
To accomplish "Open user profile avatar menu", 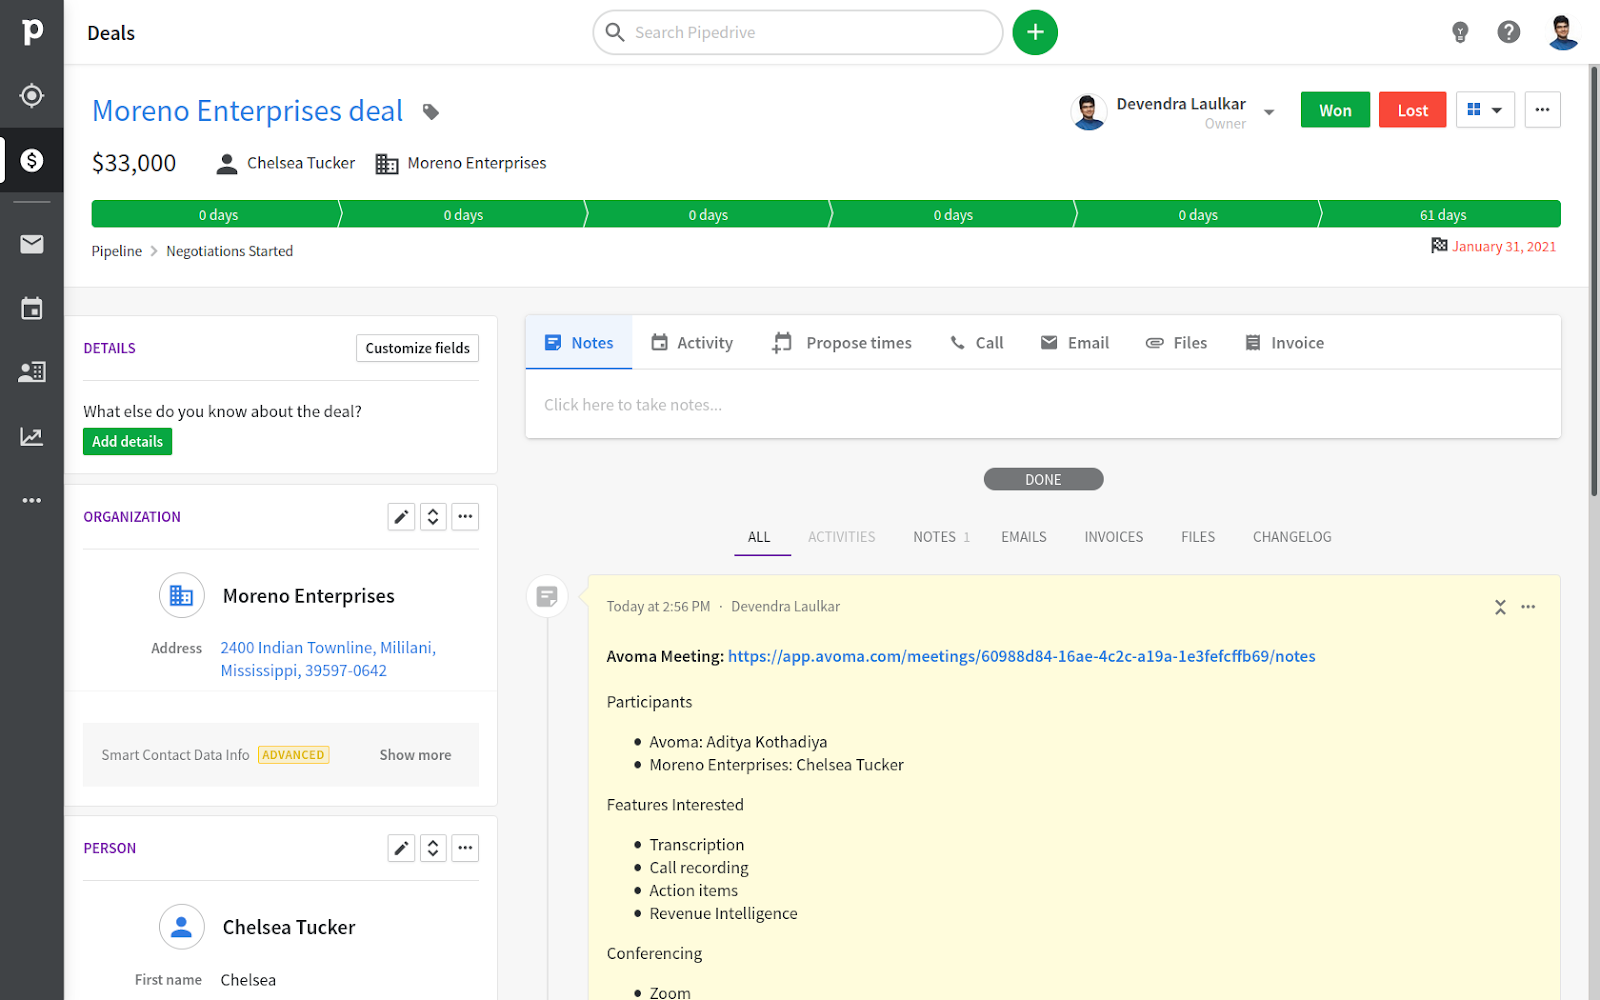I will tap(1563, 32).
